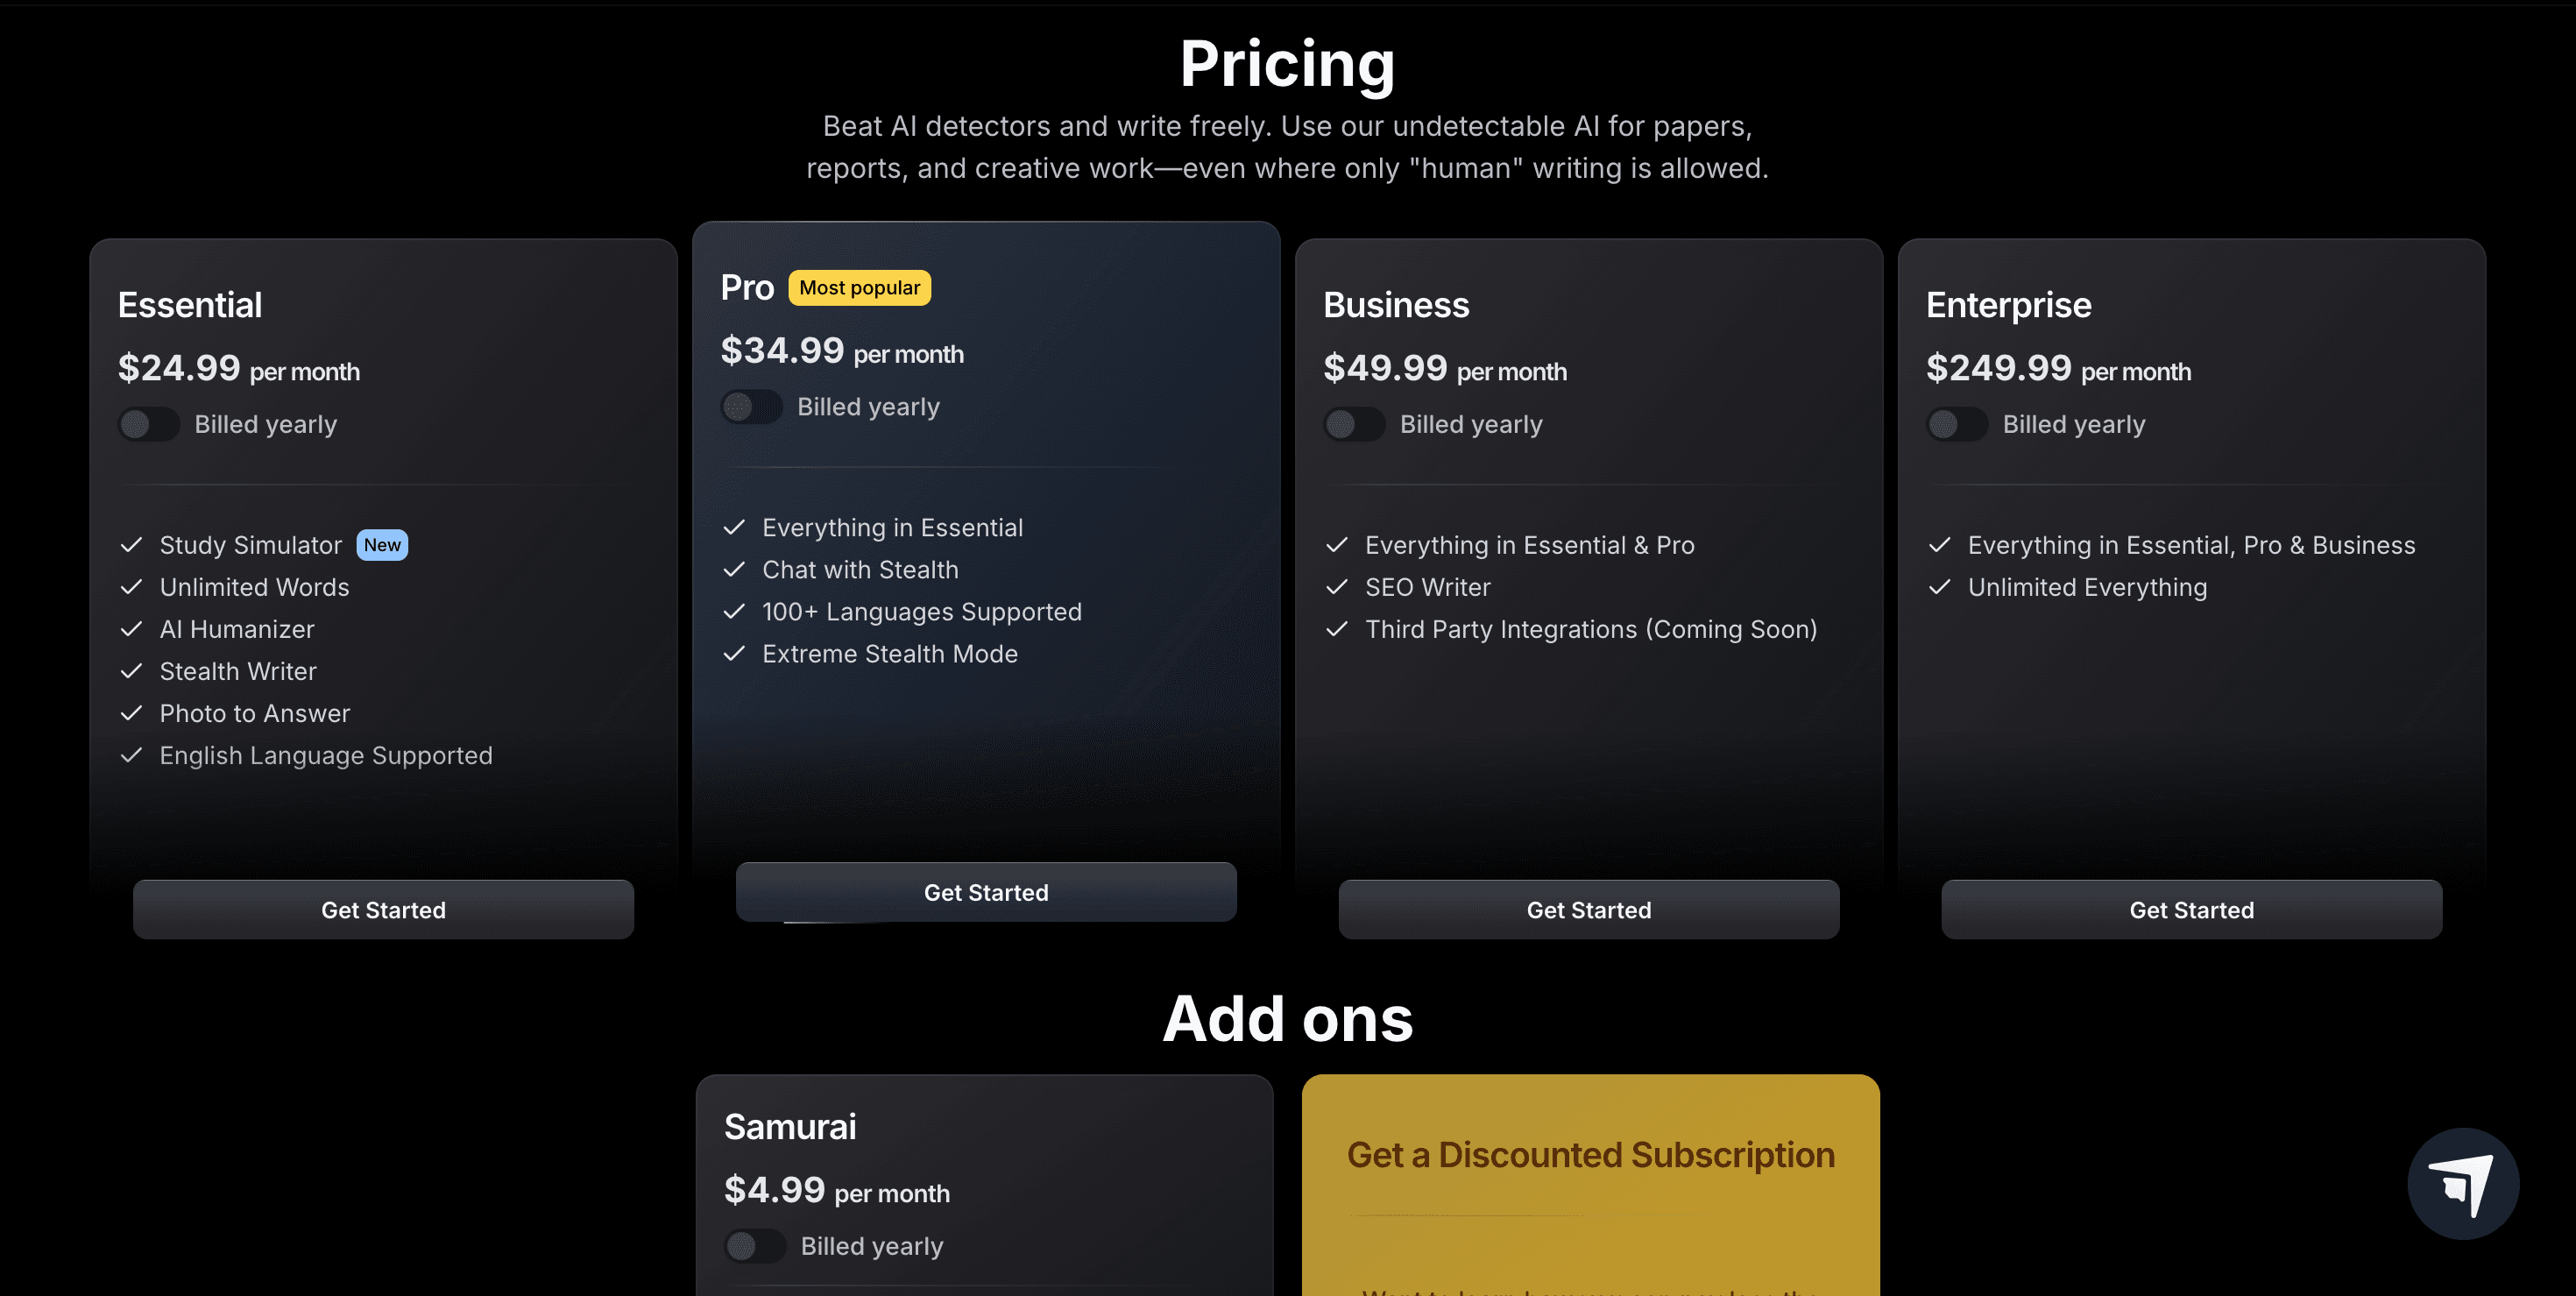
Task: Click the Most popular badge on Pro
Action: point(859,288)
